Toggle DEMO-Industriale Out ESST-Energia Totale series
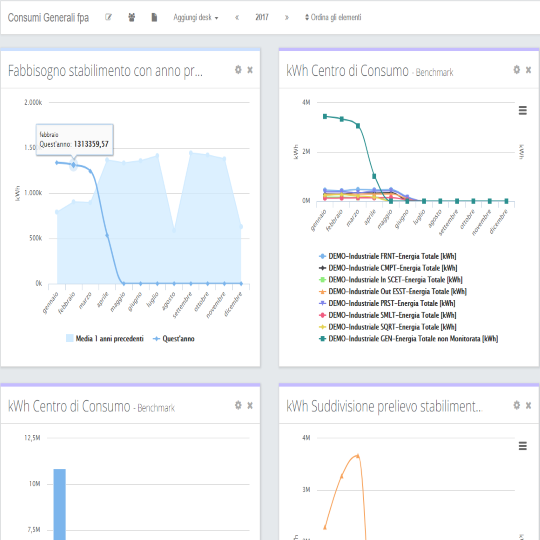 [393, 291]
